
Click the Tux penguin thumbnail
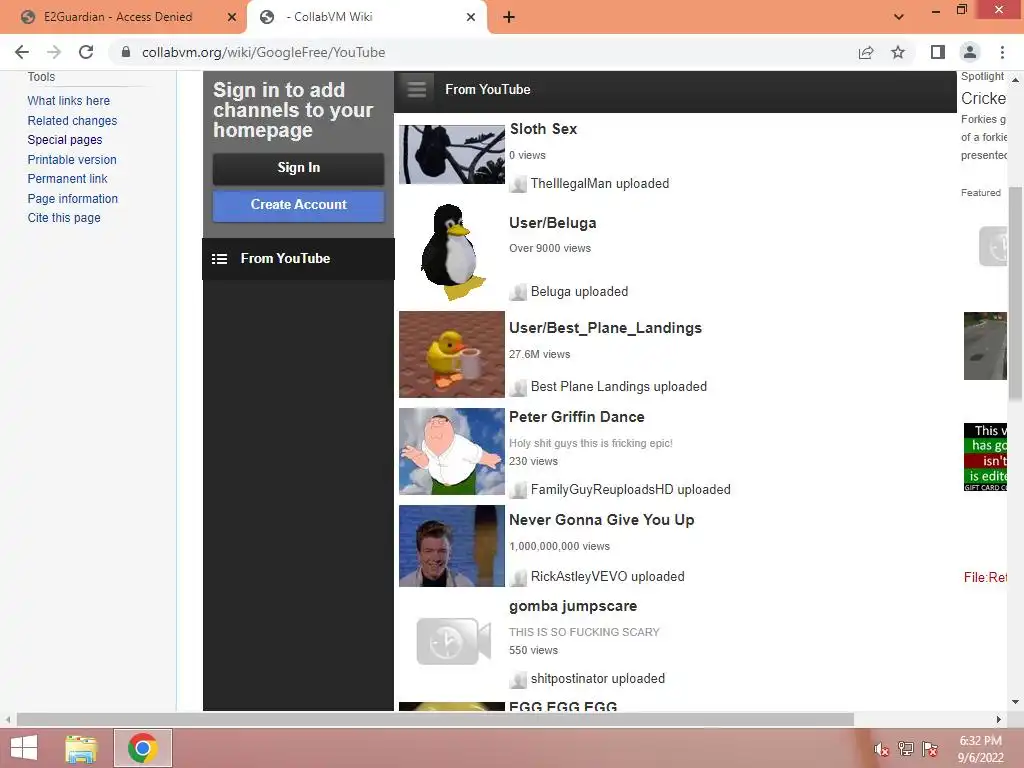point(452,253)
